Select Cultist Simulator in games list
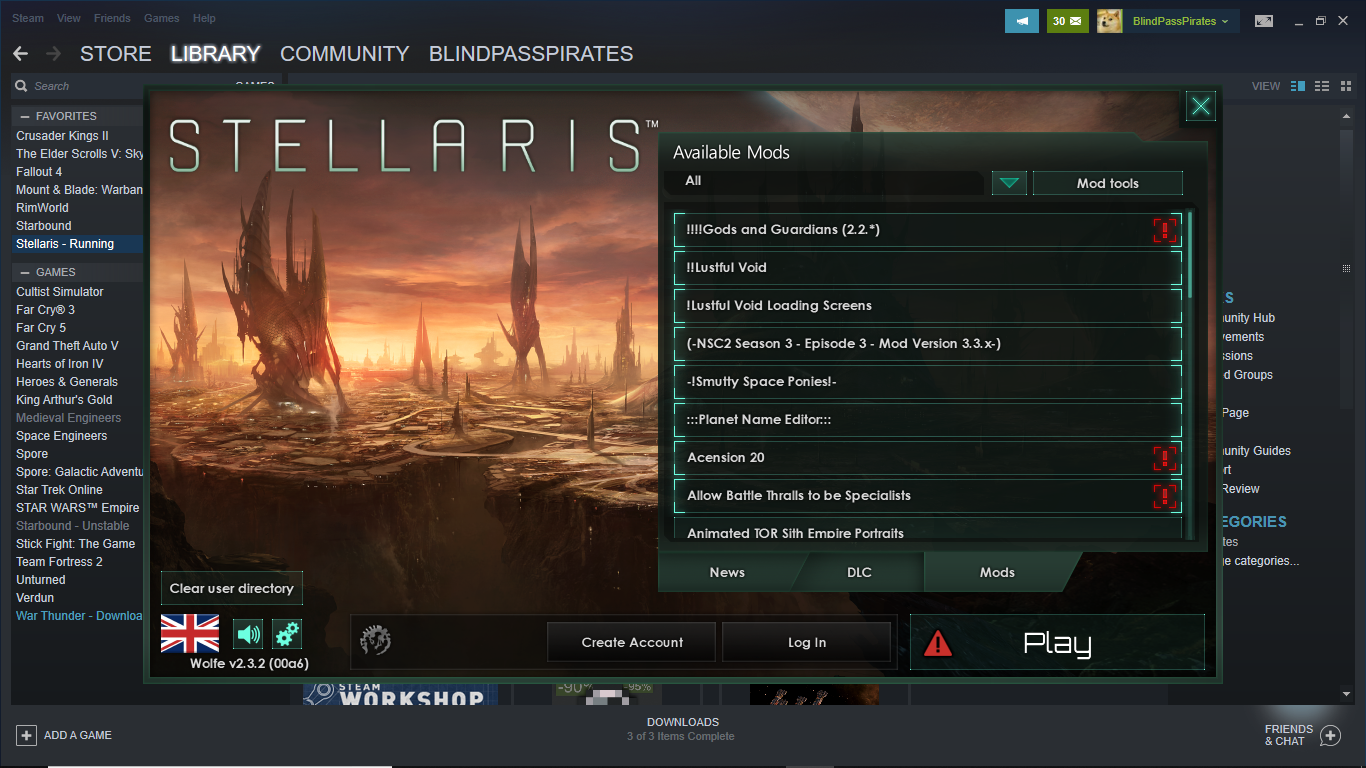The height and width of the screenshot is (768, 1366). click(x=60, y=292)
